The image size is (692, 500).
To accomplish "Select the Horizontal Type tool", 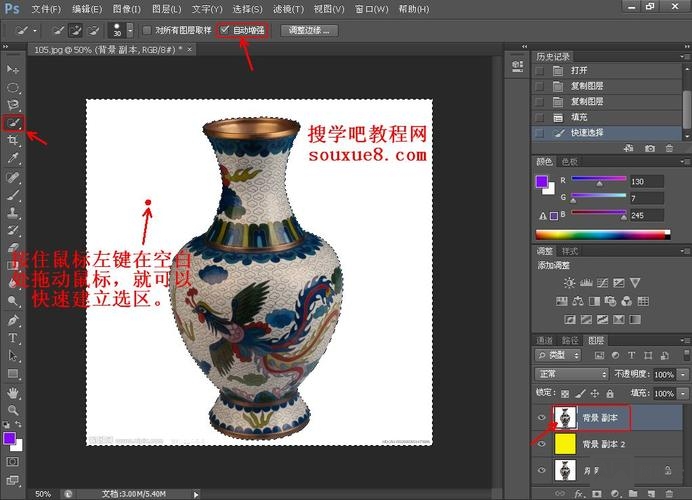I will click(13, 338).
